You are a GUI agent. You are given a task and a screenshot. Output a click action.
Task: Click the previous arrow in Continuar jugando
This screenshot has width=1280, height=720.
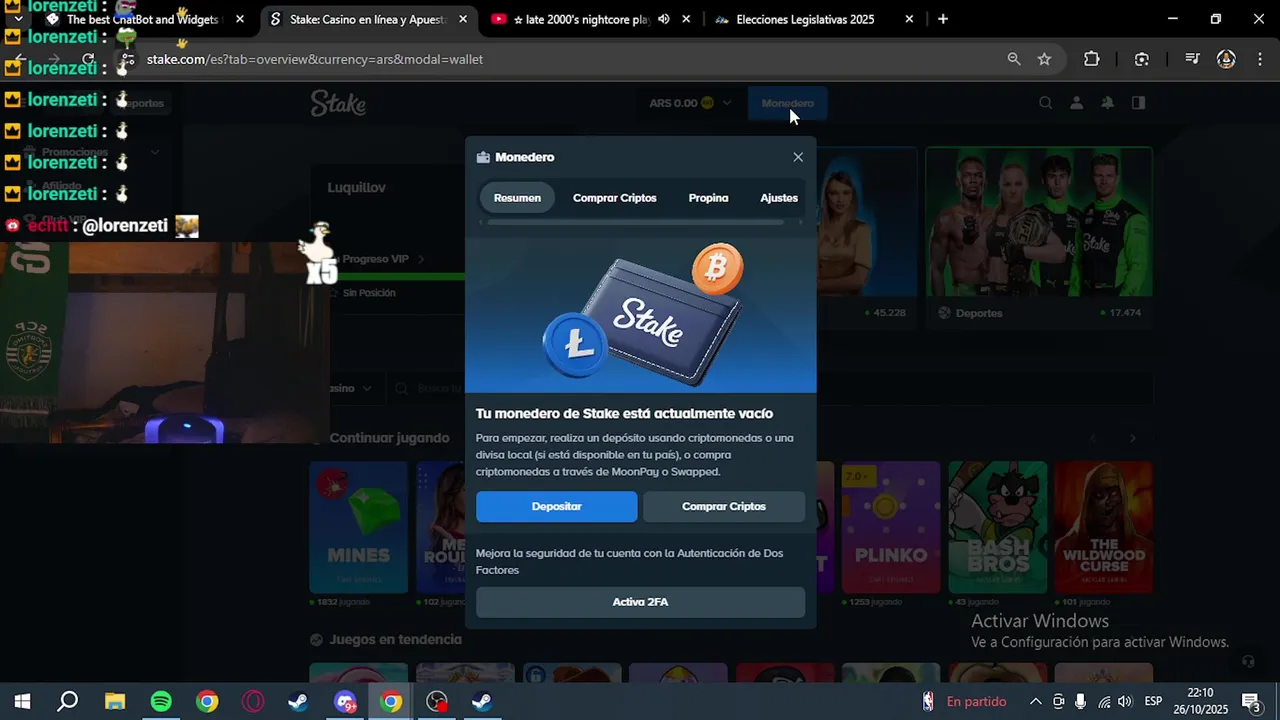(1093, 438)
